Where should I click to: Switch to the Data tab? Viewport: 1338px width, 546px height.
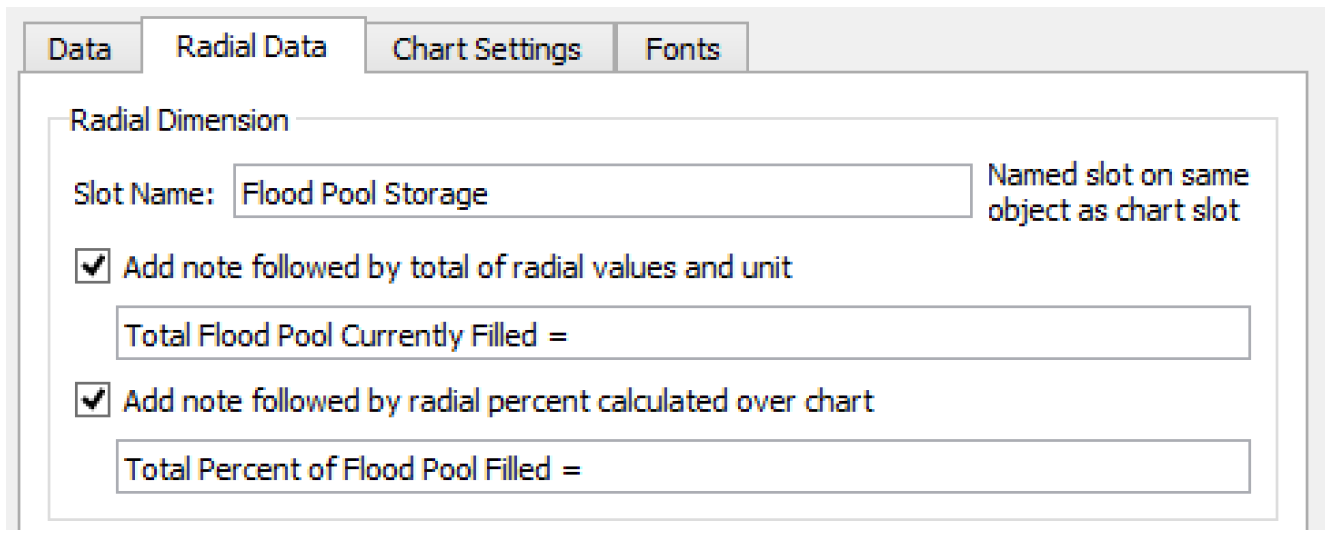click(x=79, y=50)
